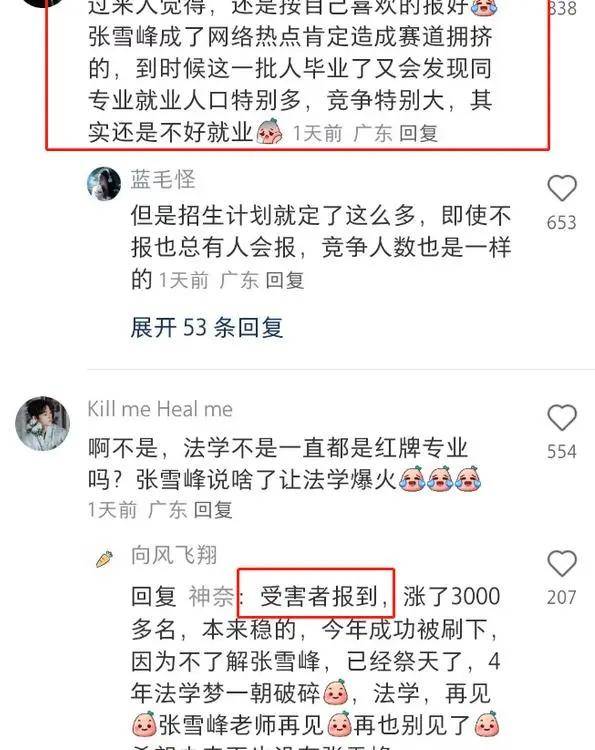
Task: Tap 回复 on the top highlighted comment
Action: [418, 133]
